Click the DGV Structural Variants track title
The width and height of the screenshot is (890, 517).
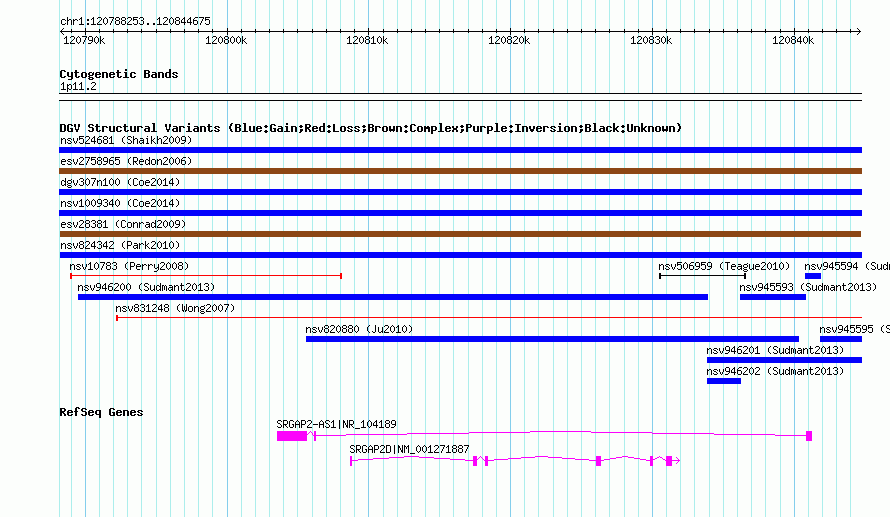[x=371, y=128]
